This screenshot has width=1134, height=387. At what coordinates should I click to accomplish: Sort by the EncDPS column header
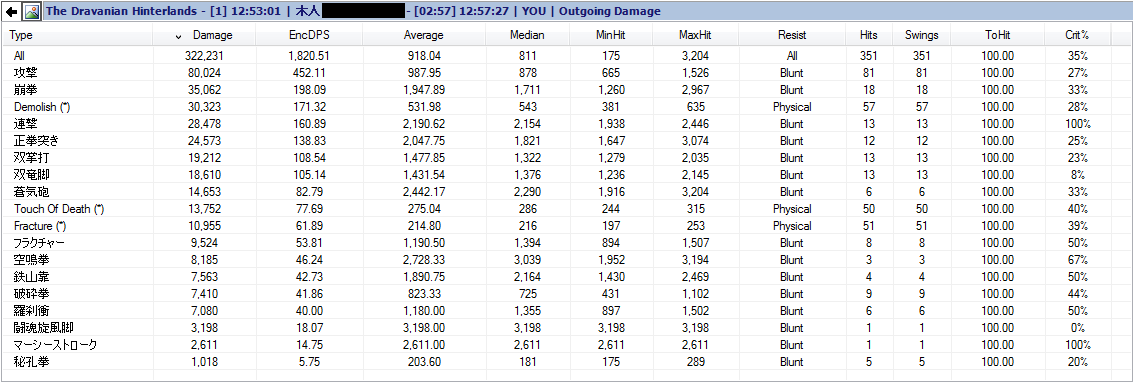click(309, 35)
